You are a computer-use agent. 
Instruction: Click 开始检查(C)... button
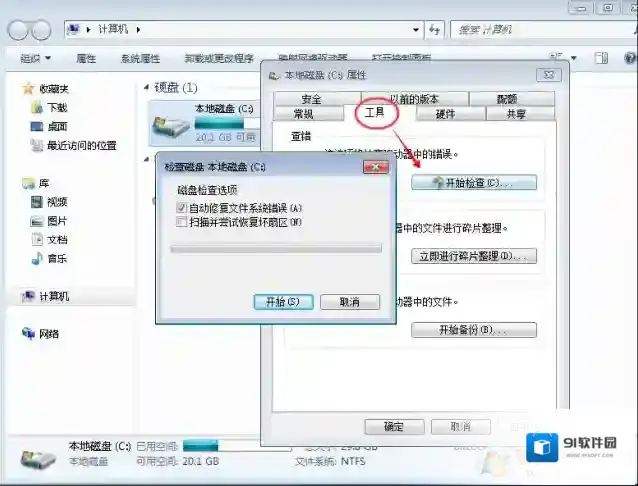pos(473,183)
